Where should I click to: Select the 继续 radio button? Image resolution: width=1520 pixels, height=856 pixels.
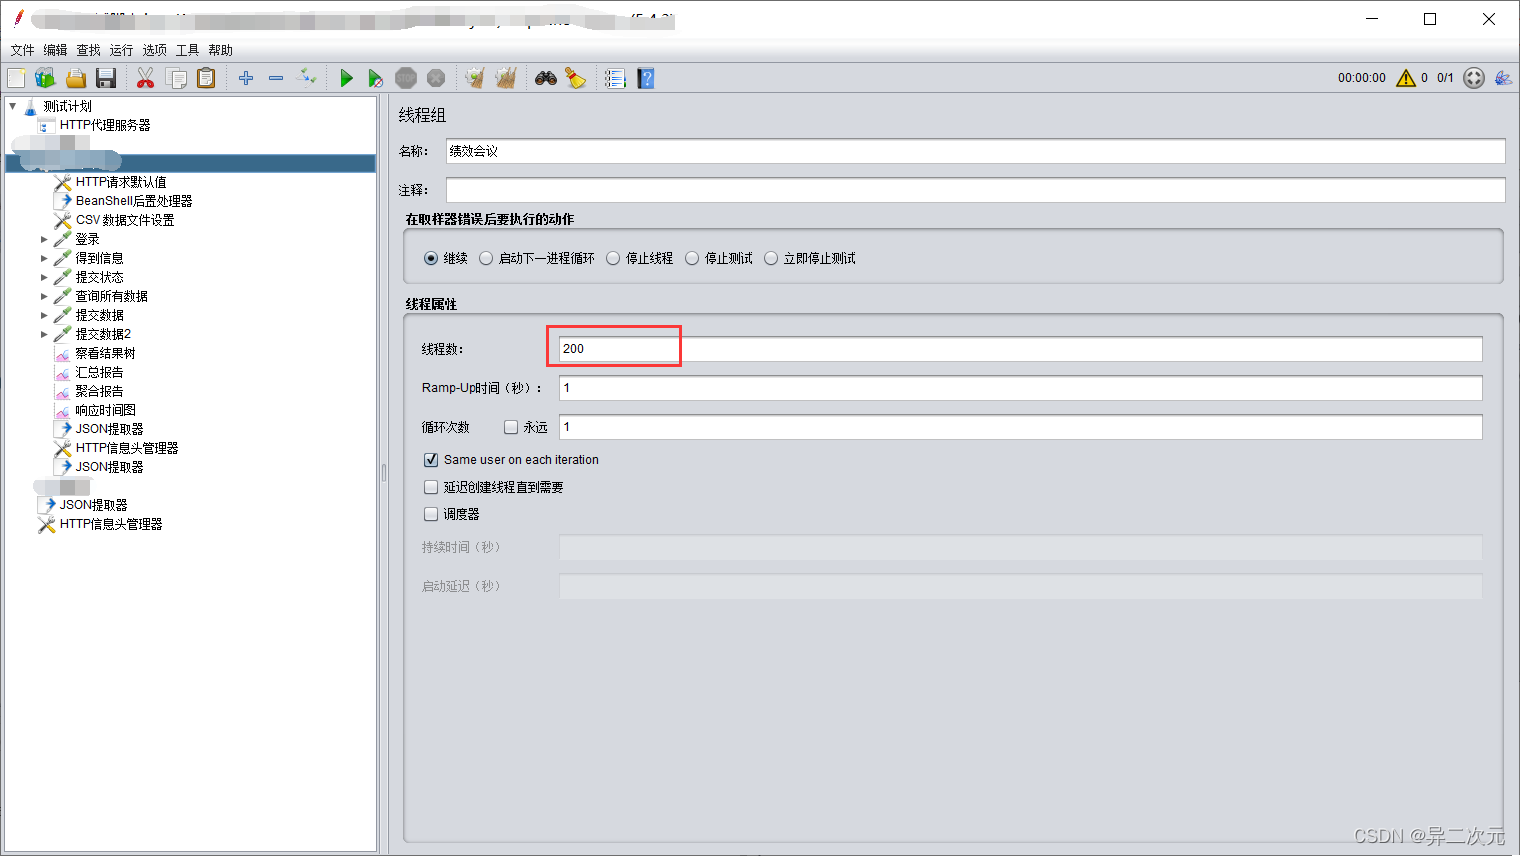tap(431, 258)
